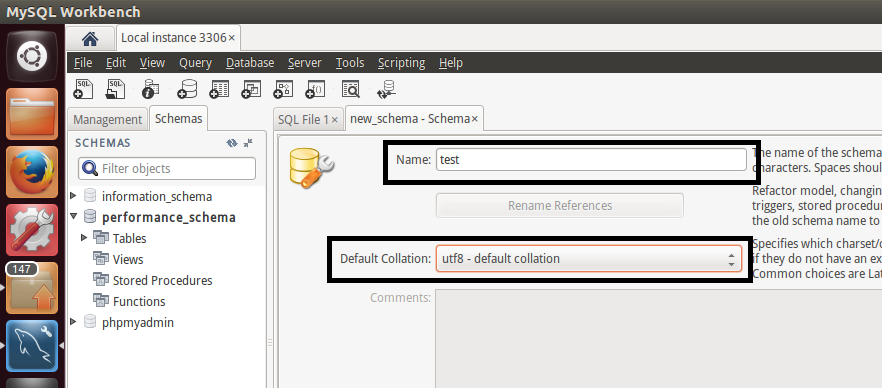Click the Comments text area
Image resolution: width=882 pixels, height=388 pixels.
[x=659, y=339]
